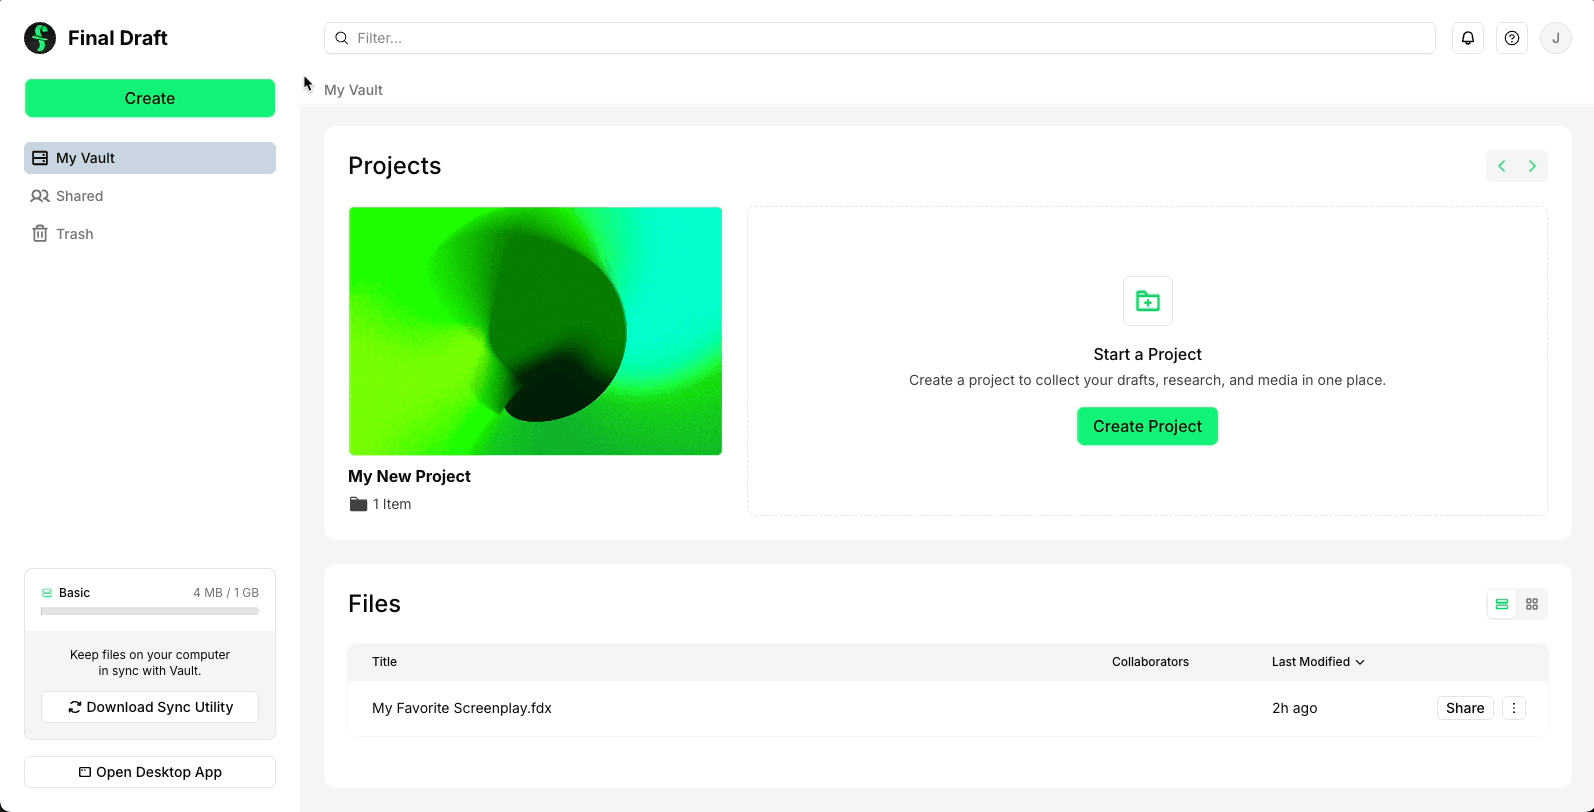Click the Create Project button
Viewport: 1594px width, 812px height.
pyautogui.click(x=1147, y=426)
